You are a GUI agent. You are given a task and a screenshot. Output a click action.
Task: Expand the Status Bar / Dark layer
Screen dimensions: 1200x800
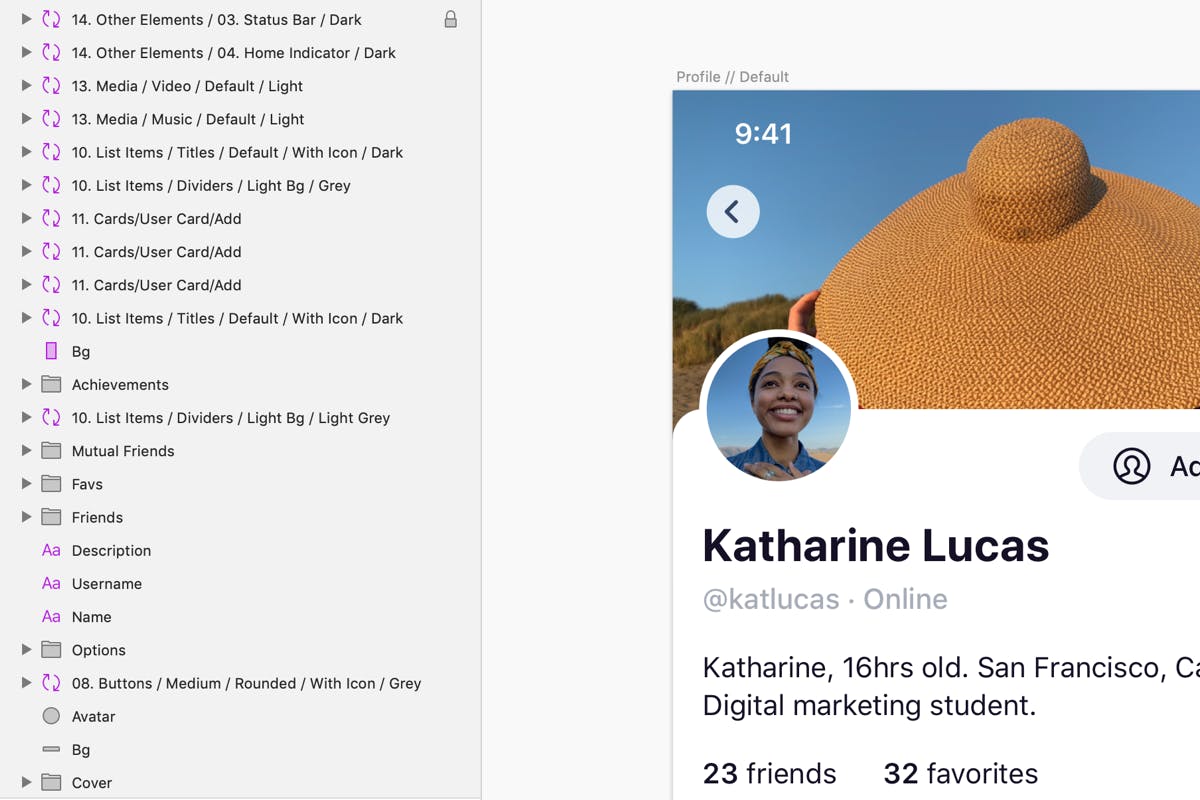(26, 19)
